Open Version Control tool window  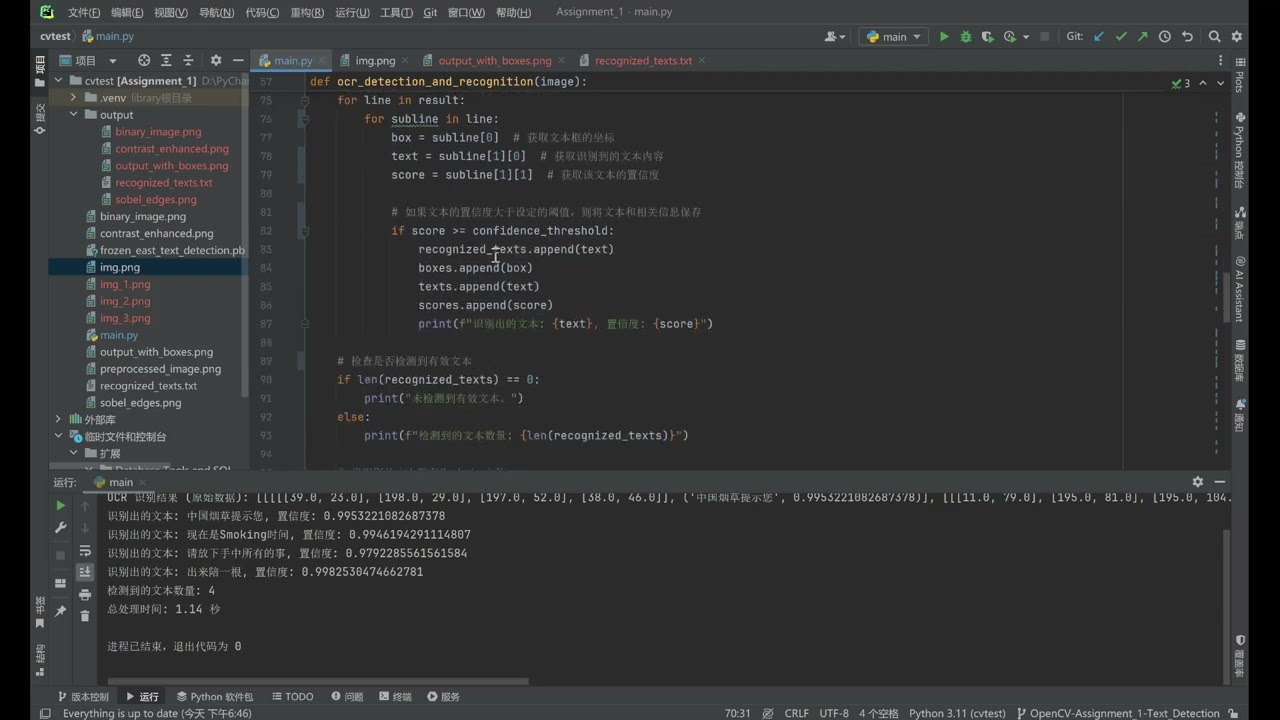click(x=83, y=696)
